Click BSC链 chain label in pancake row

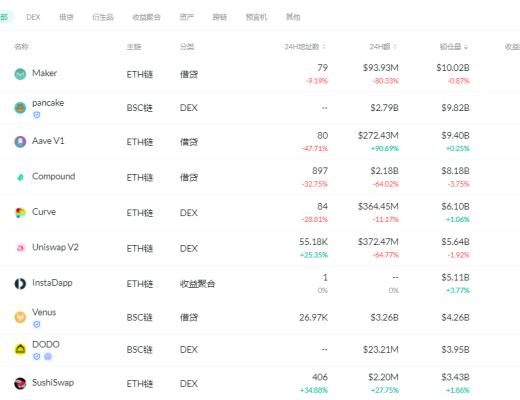[139, 108]
